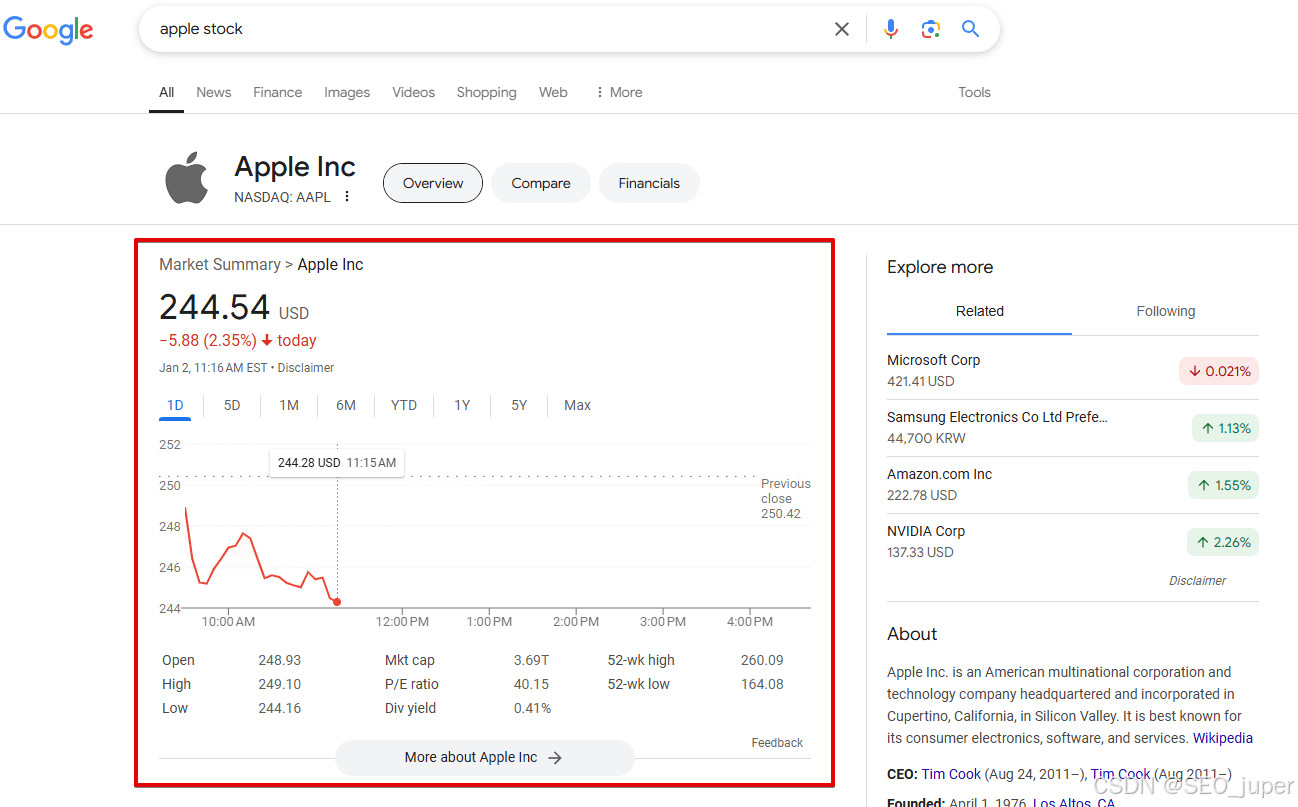This screenshot has width=1298, height=807.
Task: Switch to the All tab
Action: (x=167, y=92)
